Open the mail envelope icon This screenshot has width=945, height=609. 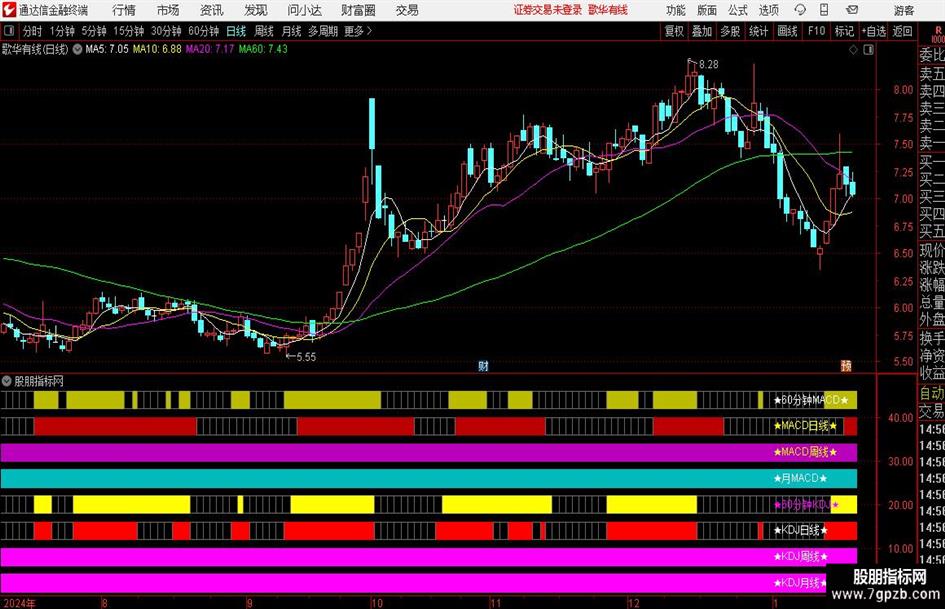tap(852, 10)
